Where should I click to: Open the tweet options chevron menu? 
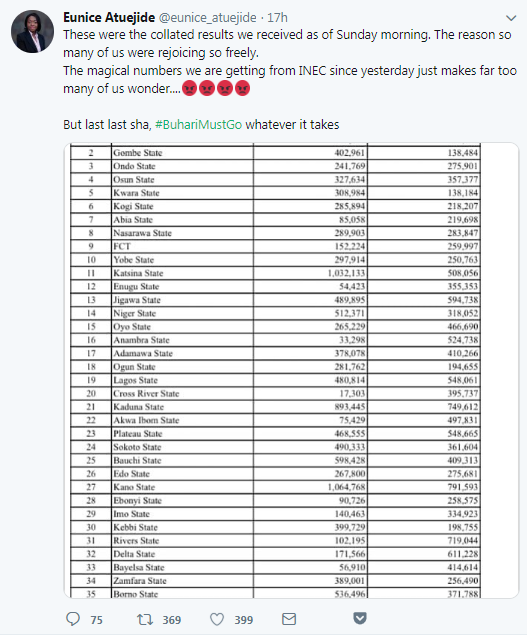click(x=511, y=18)
